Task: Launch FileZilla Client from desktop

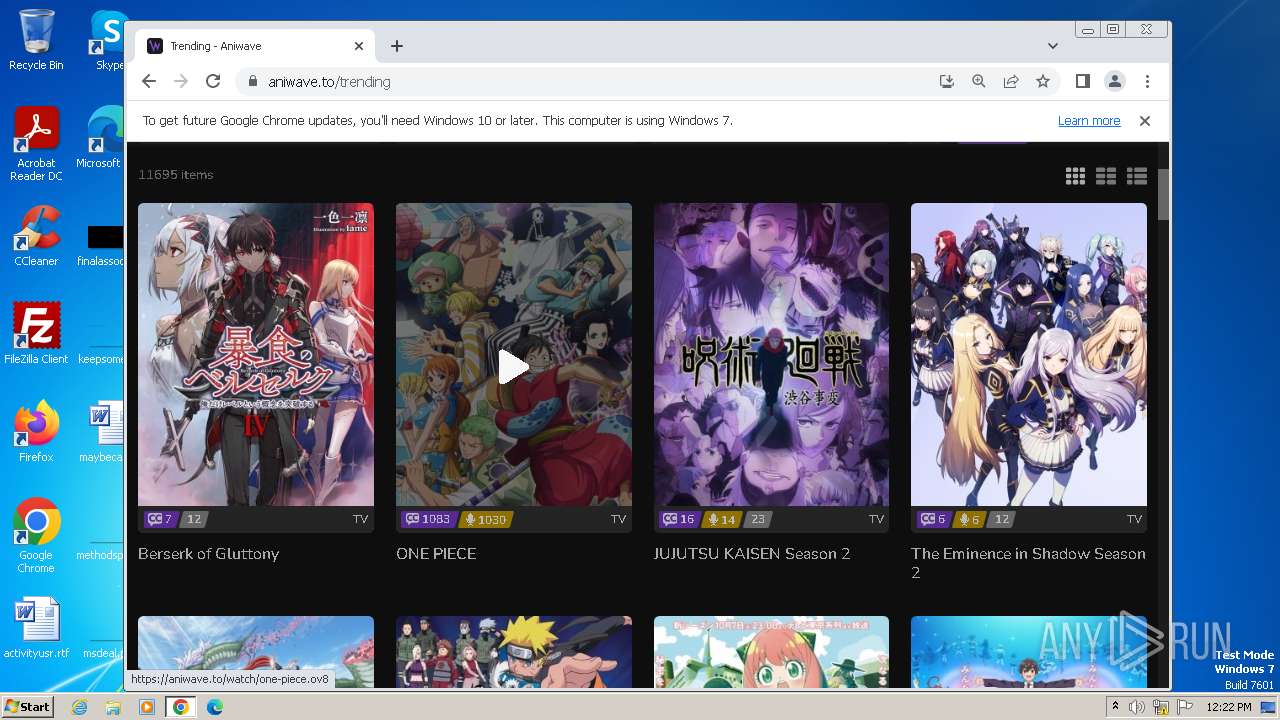Action: click(x=36, y=334)
